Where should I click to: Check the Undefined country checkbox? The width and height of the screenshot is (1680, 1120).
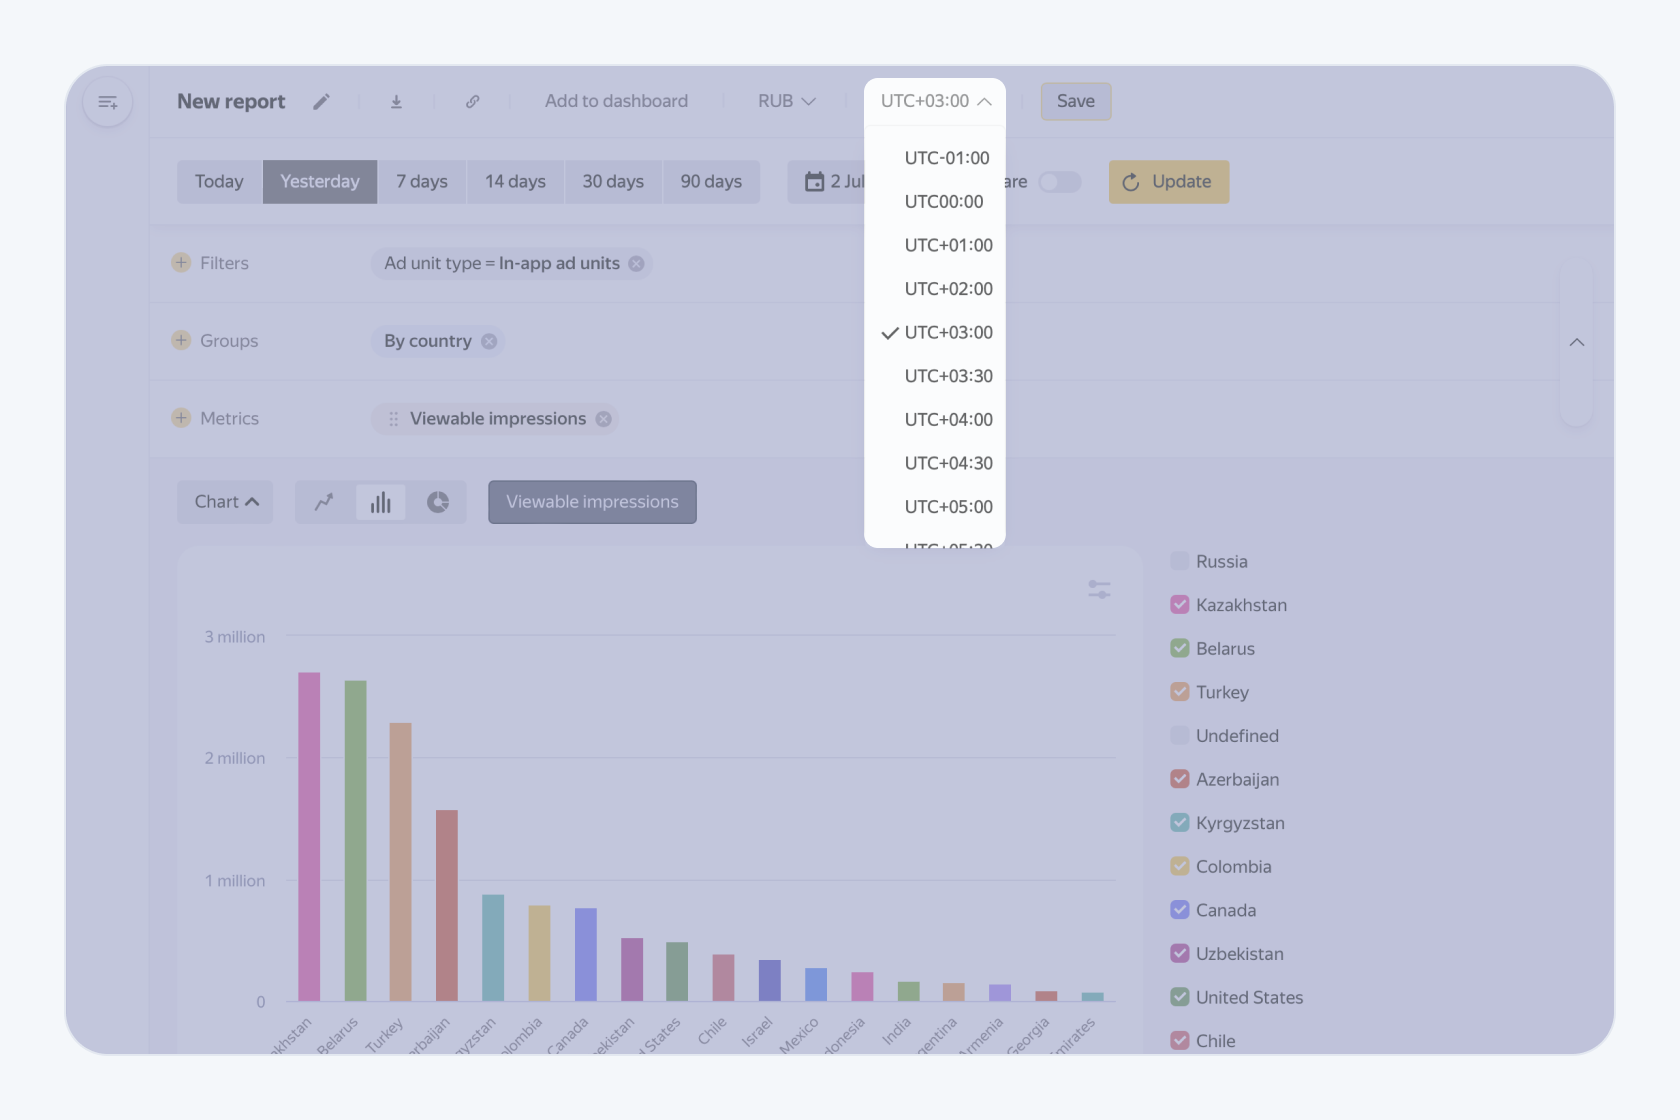(1179, 735)
